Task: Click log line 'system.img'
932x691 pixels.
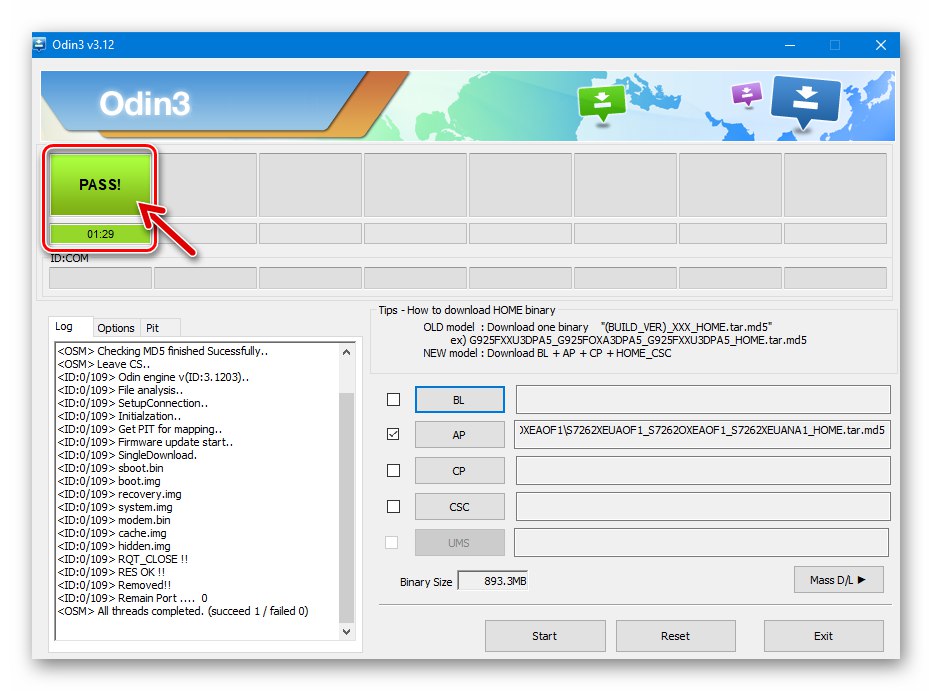Action: (115, 507)
